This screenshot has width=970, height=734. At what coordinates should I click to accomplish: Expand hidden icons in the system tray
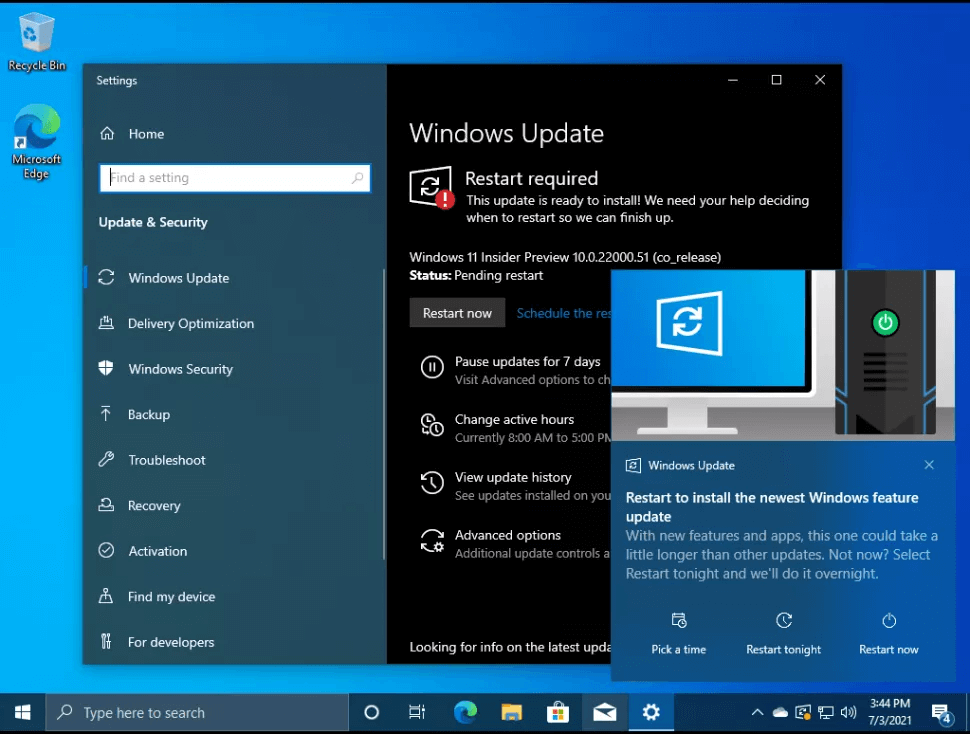[757, 712]
